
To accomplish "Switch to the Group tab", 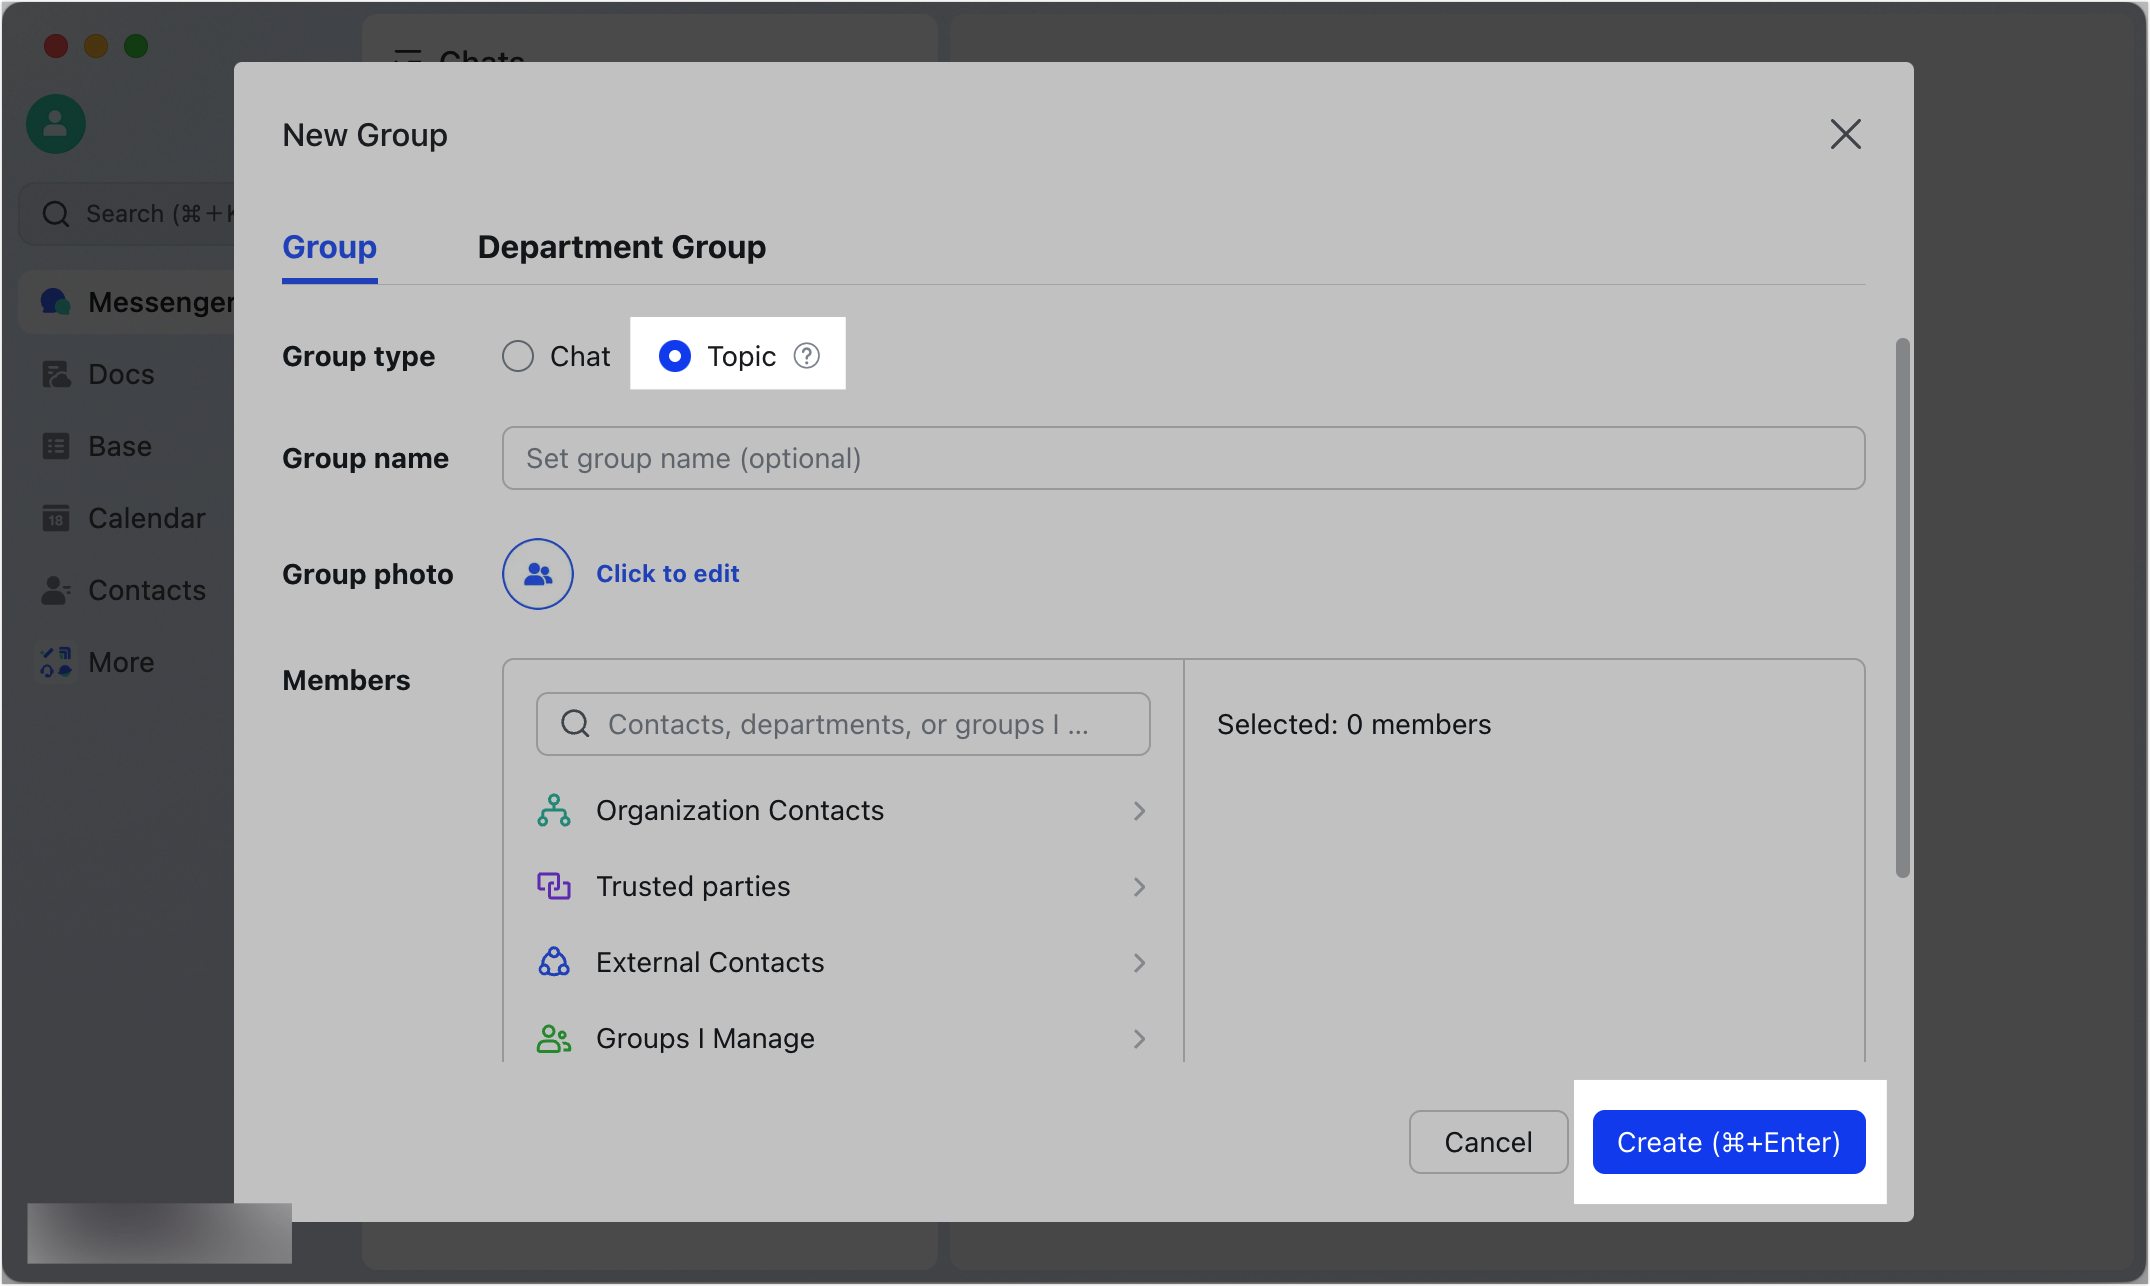I will click(329, 247).
